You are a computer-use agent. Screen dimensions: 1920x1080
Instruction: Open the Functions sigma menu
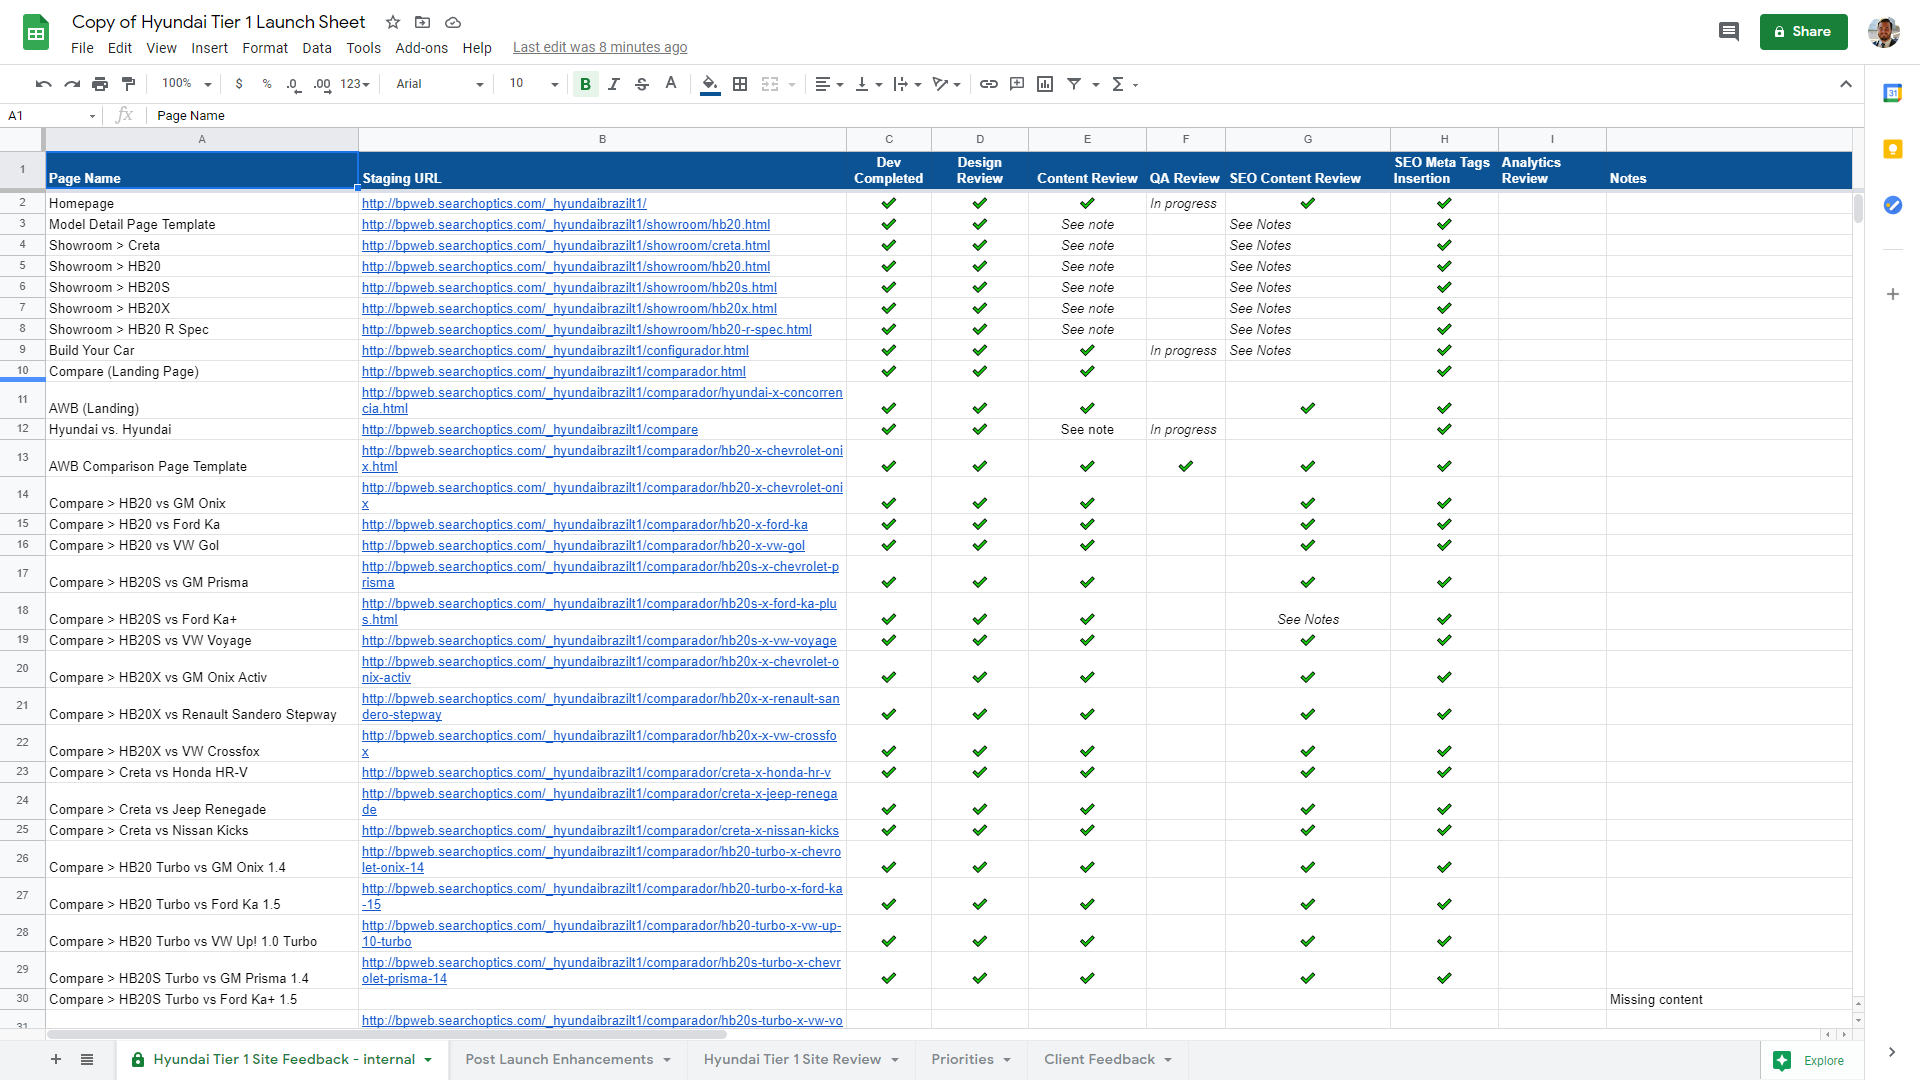tap(1125, 84)
